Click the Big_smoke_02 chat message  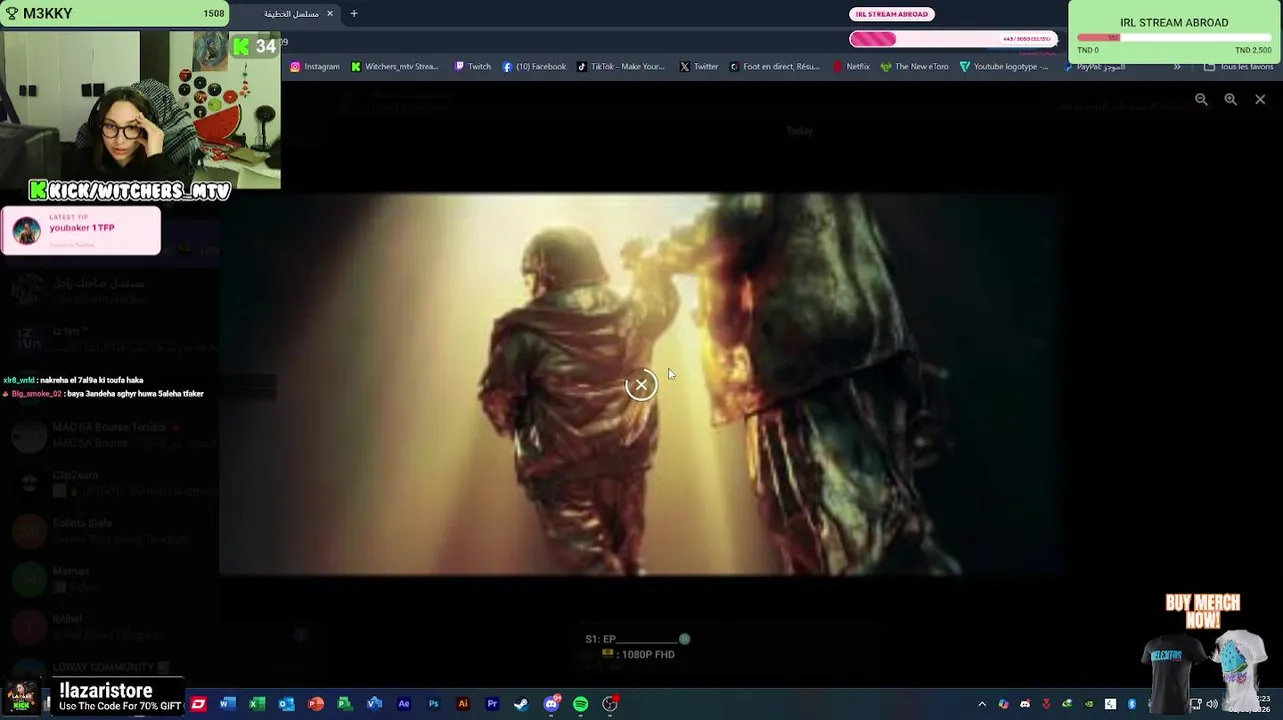pyautogui.click(x=103, y=394)
